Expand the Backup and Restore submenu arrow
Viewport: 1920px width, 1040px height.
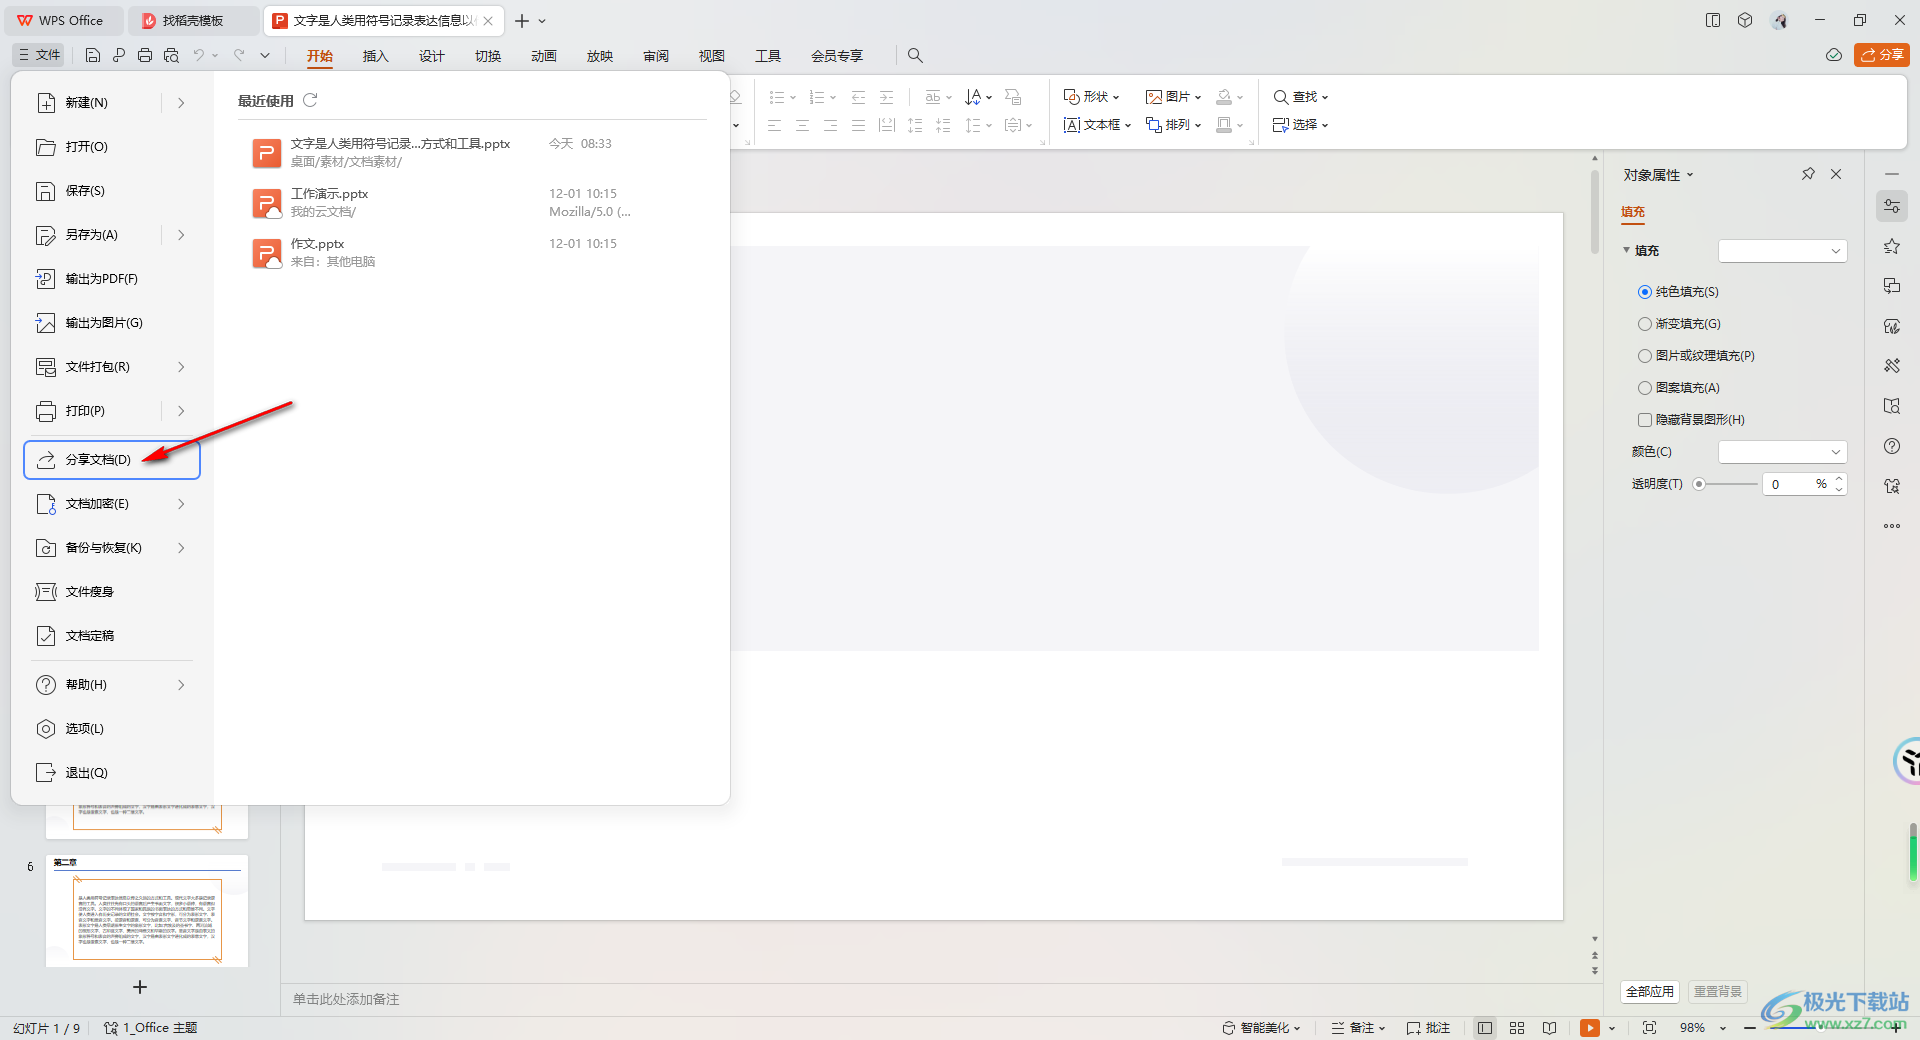point(181,548)
